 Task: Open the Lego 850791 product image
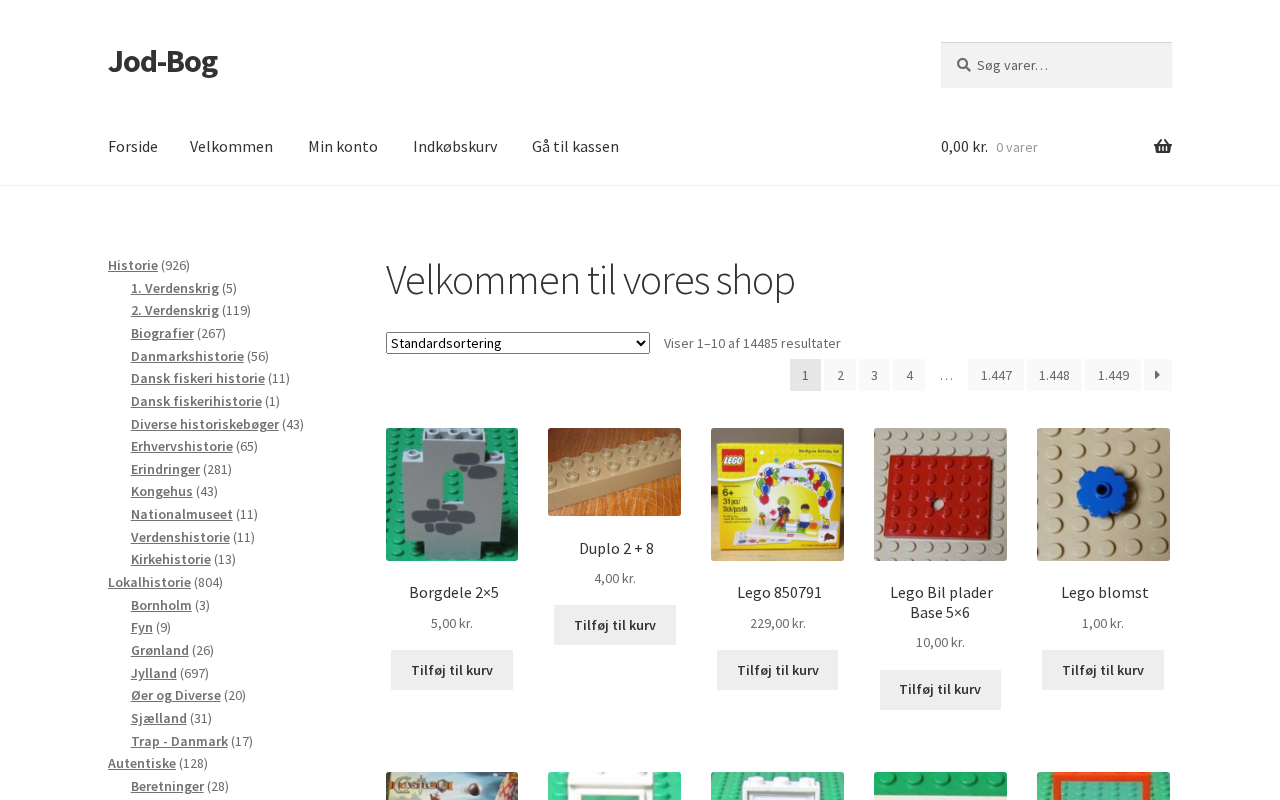tap(777, 494)
